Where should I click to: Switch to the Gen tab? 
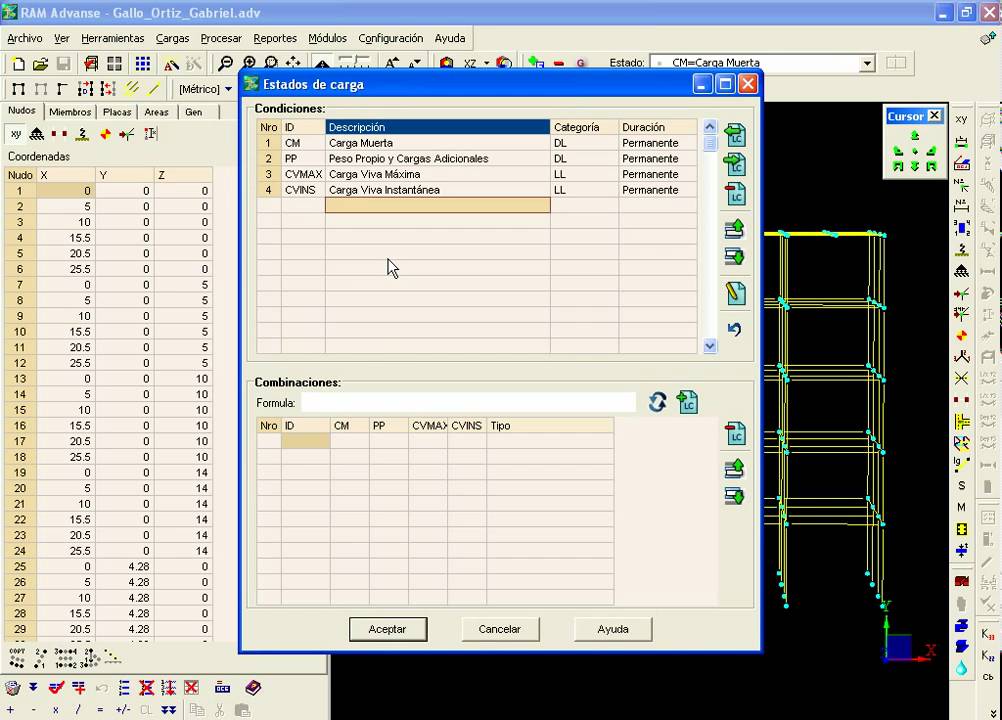[x=194, y=112]
